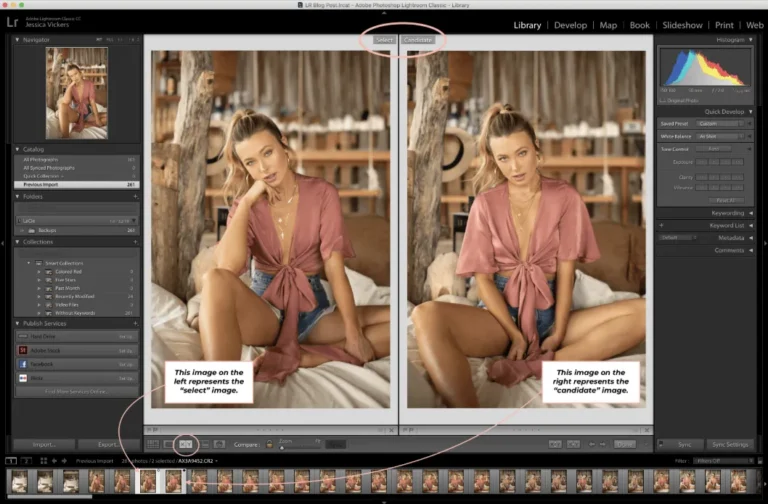768x504 pixels.
Task: Open toolbar options arrow beside Done
Action: (x=646, y=444)
